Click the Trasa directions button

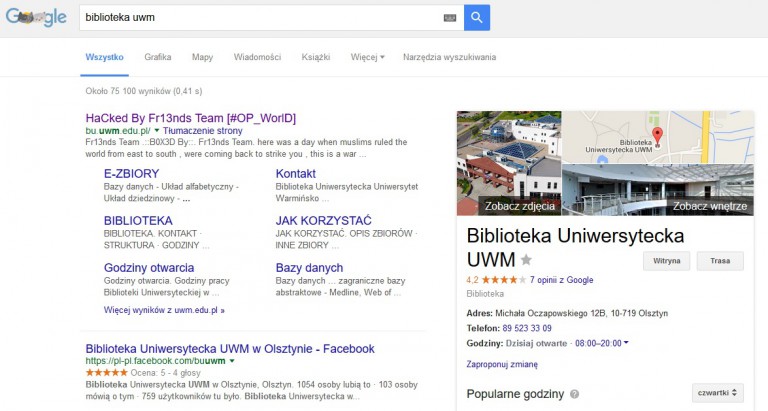click(x=720, y=261)
